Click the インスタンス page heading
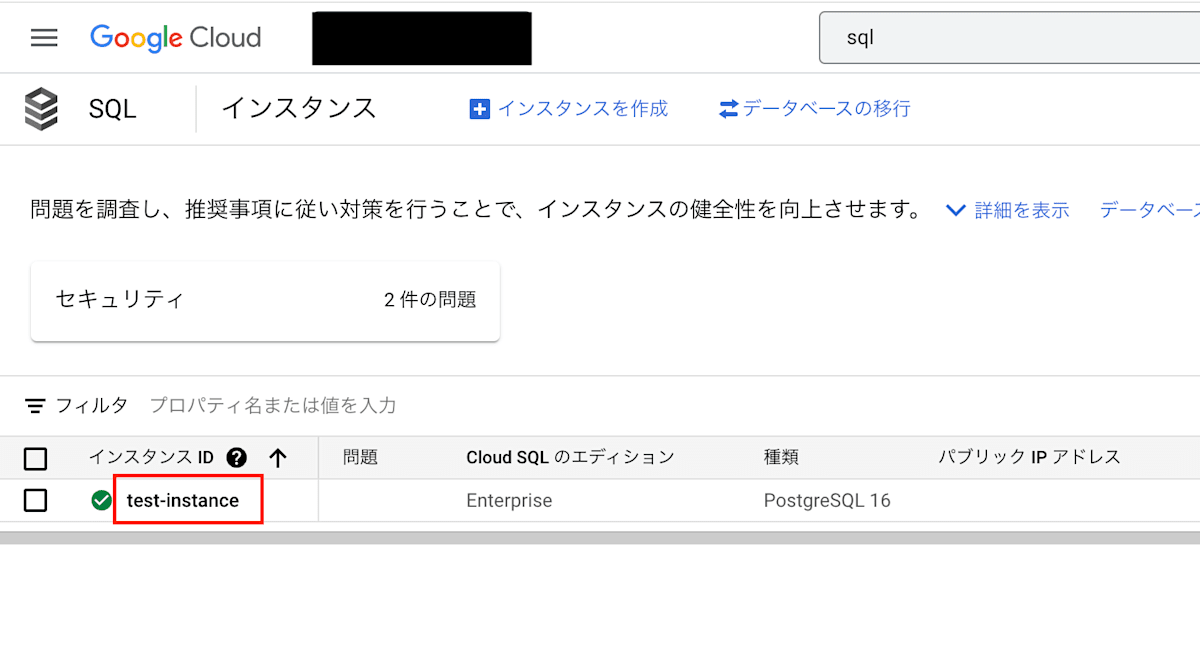The image size is (1200, 669). 298,108
